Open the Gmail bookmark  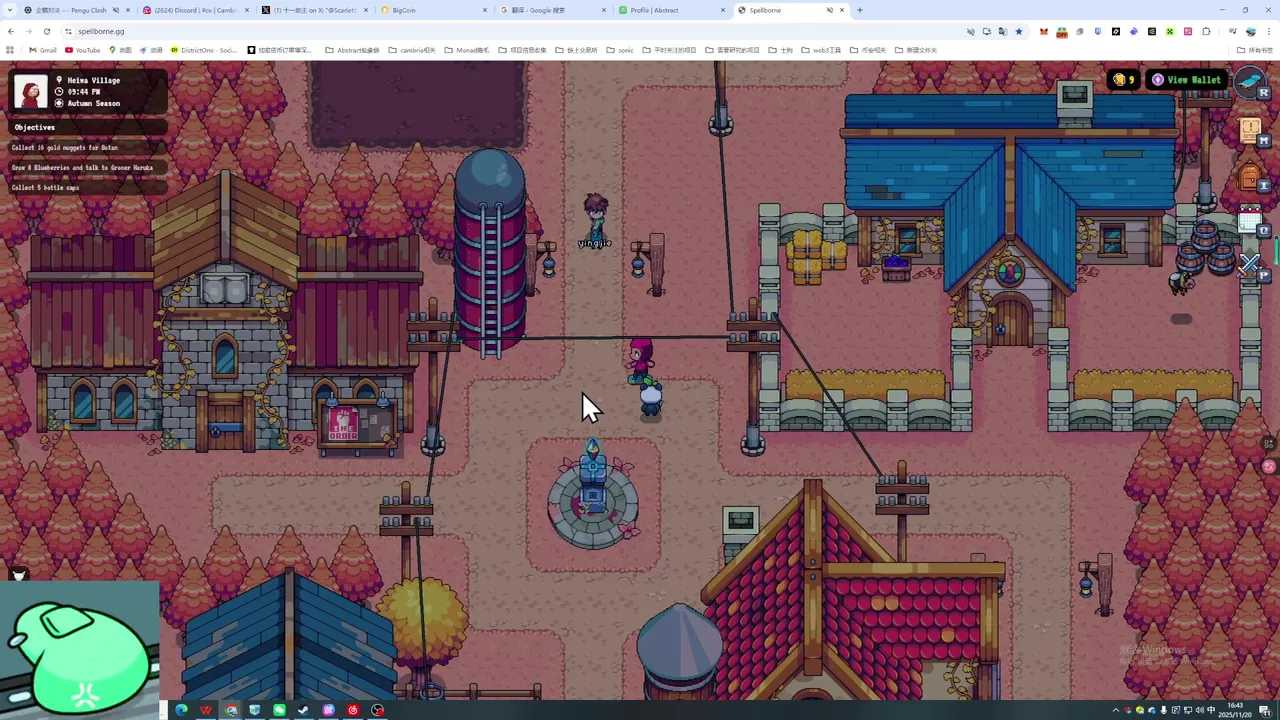pyautogui.click(x=43, y=50)
